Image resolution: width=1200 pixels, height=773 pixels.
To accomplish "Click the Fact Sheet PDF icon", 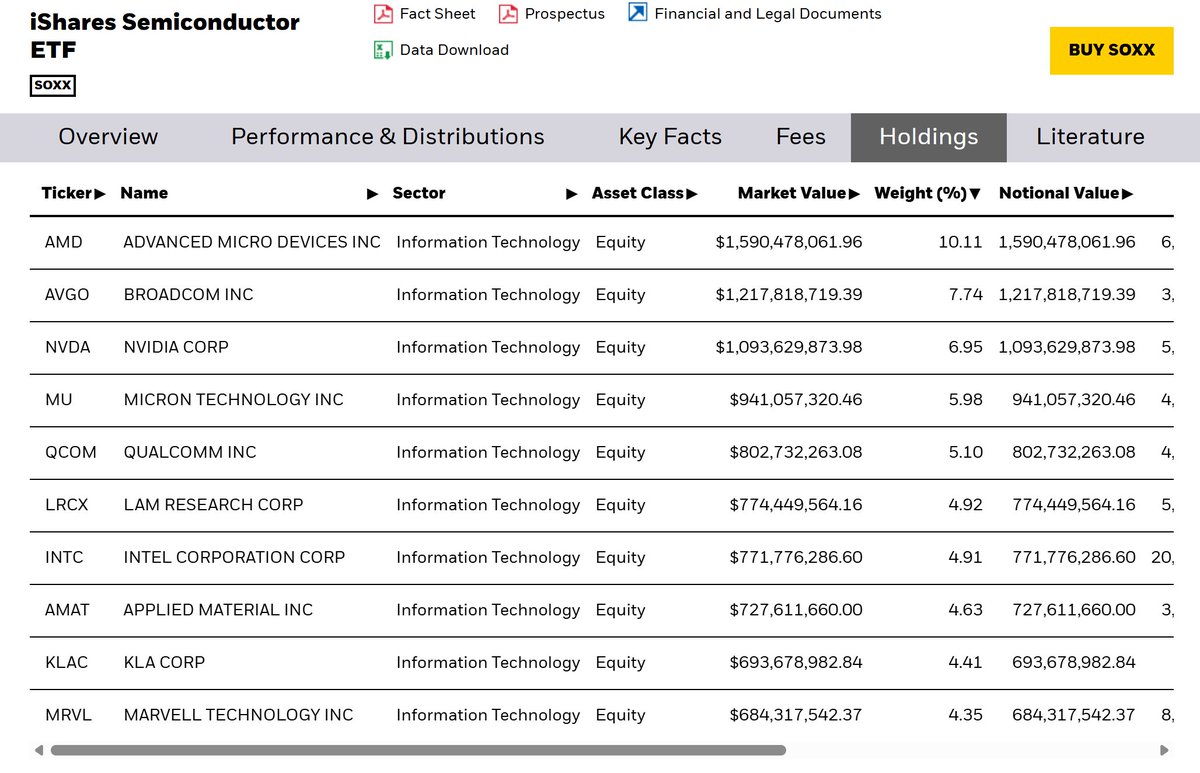I will pos(383,14).
